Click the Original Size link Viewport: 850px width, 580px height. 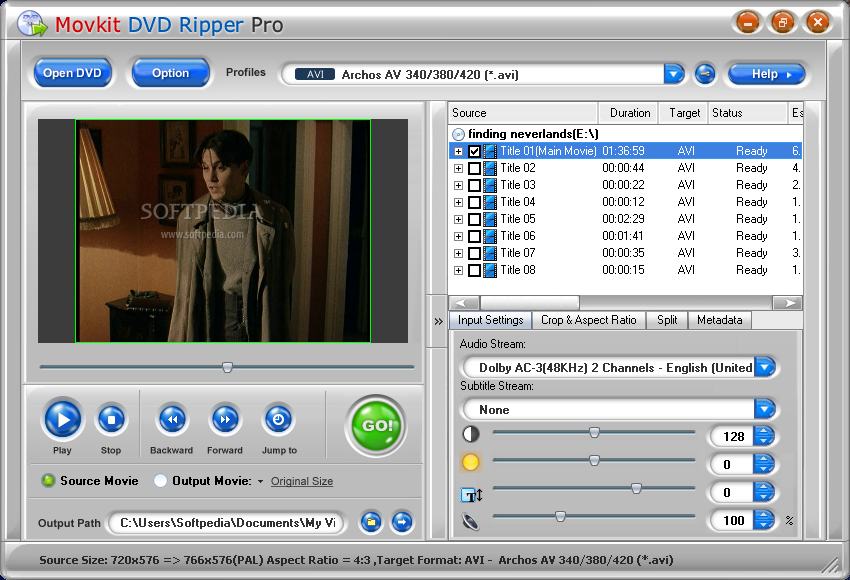point(302,481)
